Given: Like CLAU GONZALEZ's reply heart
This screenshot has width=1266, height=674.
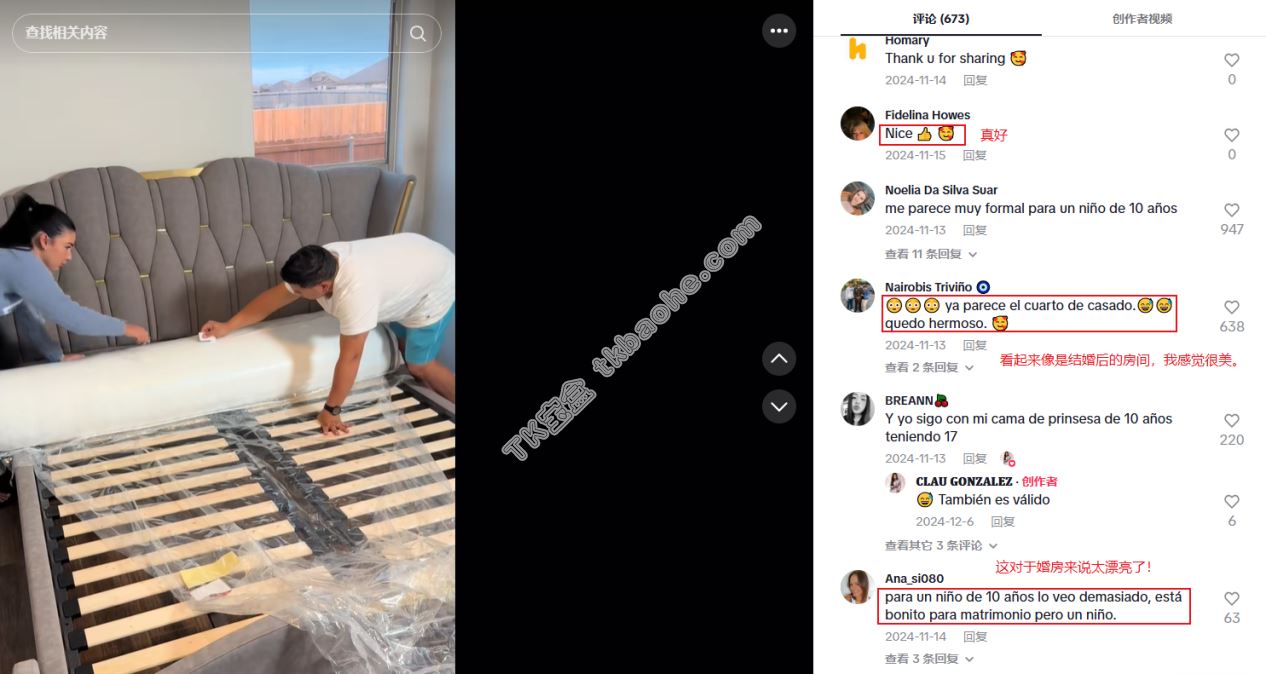Looking at the screenshot, I should 1232,501.
